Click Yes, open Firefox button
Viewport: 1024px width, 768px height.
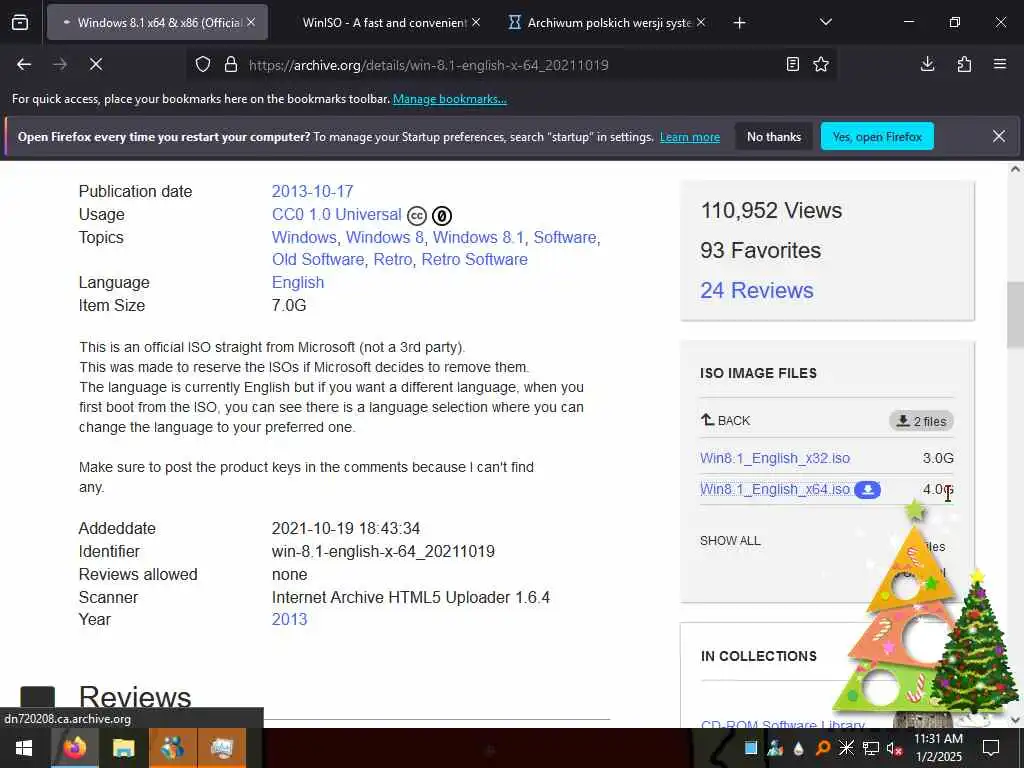coord(877,136)
